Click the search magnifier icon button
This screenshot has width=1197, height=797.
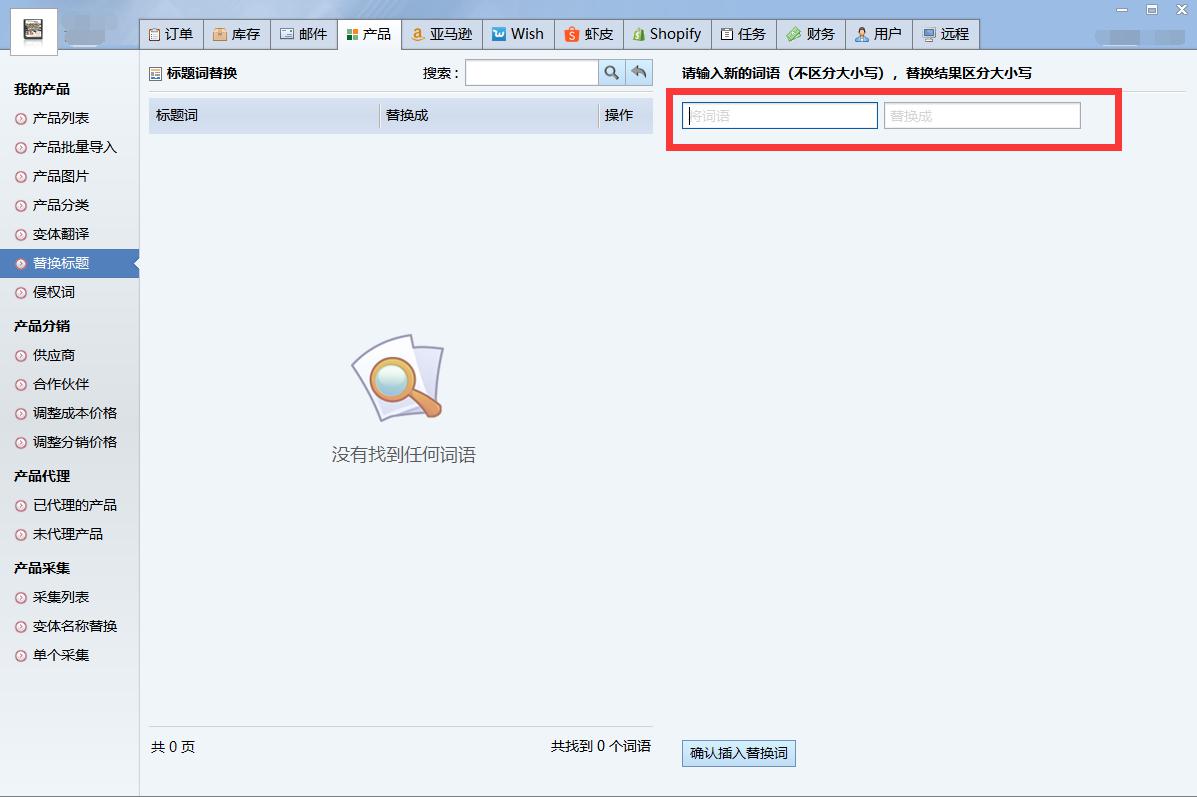point(611,73)
